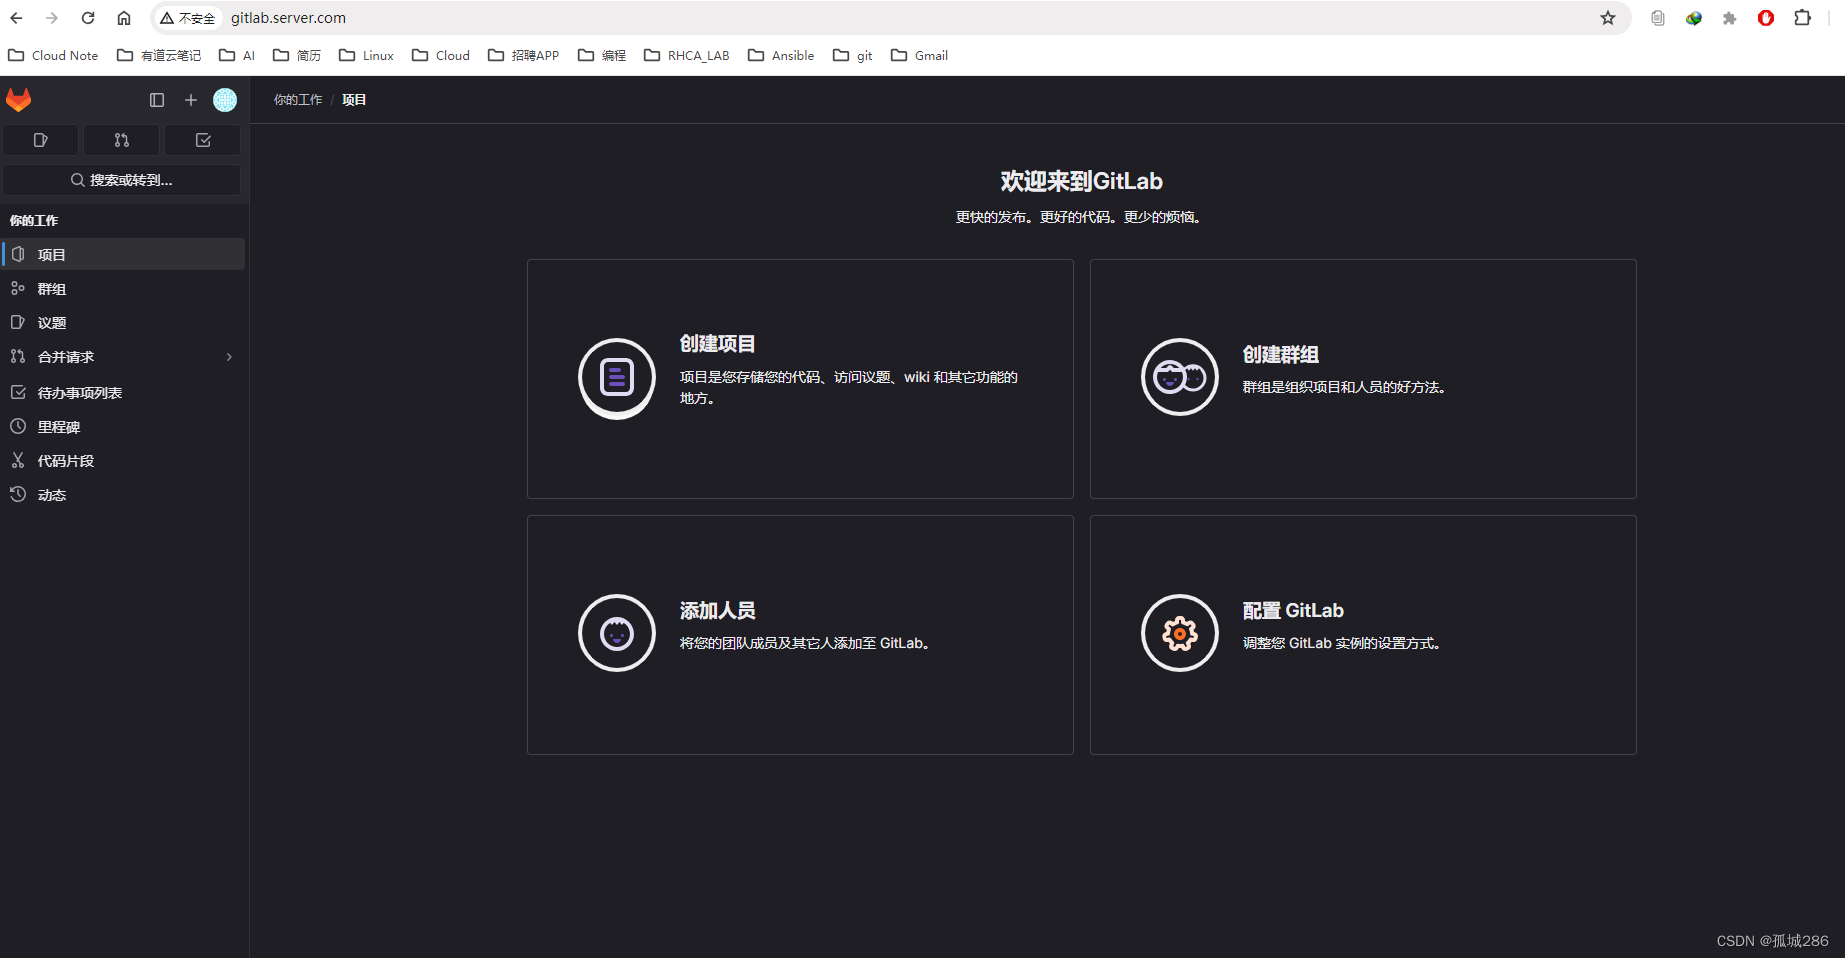
Task: Click the 不安全 security warning badge
Action: (x=188, y=18)
